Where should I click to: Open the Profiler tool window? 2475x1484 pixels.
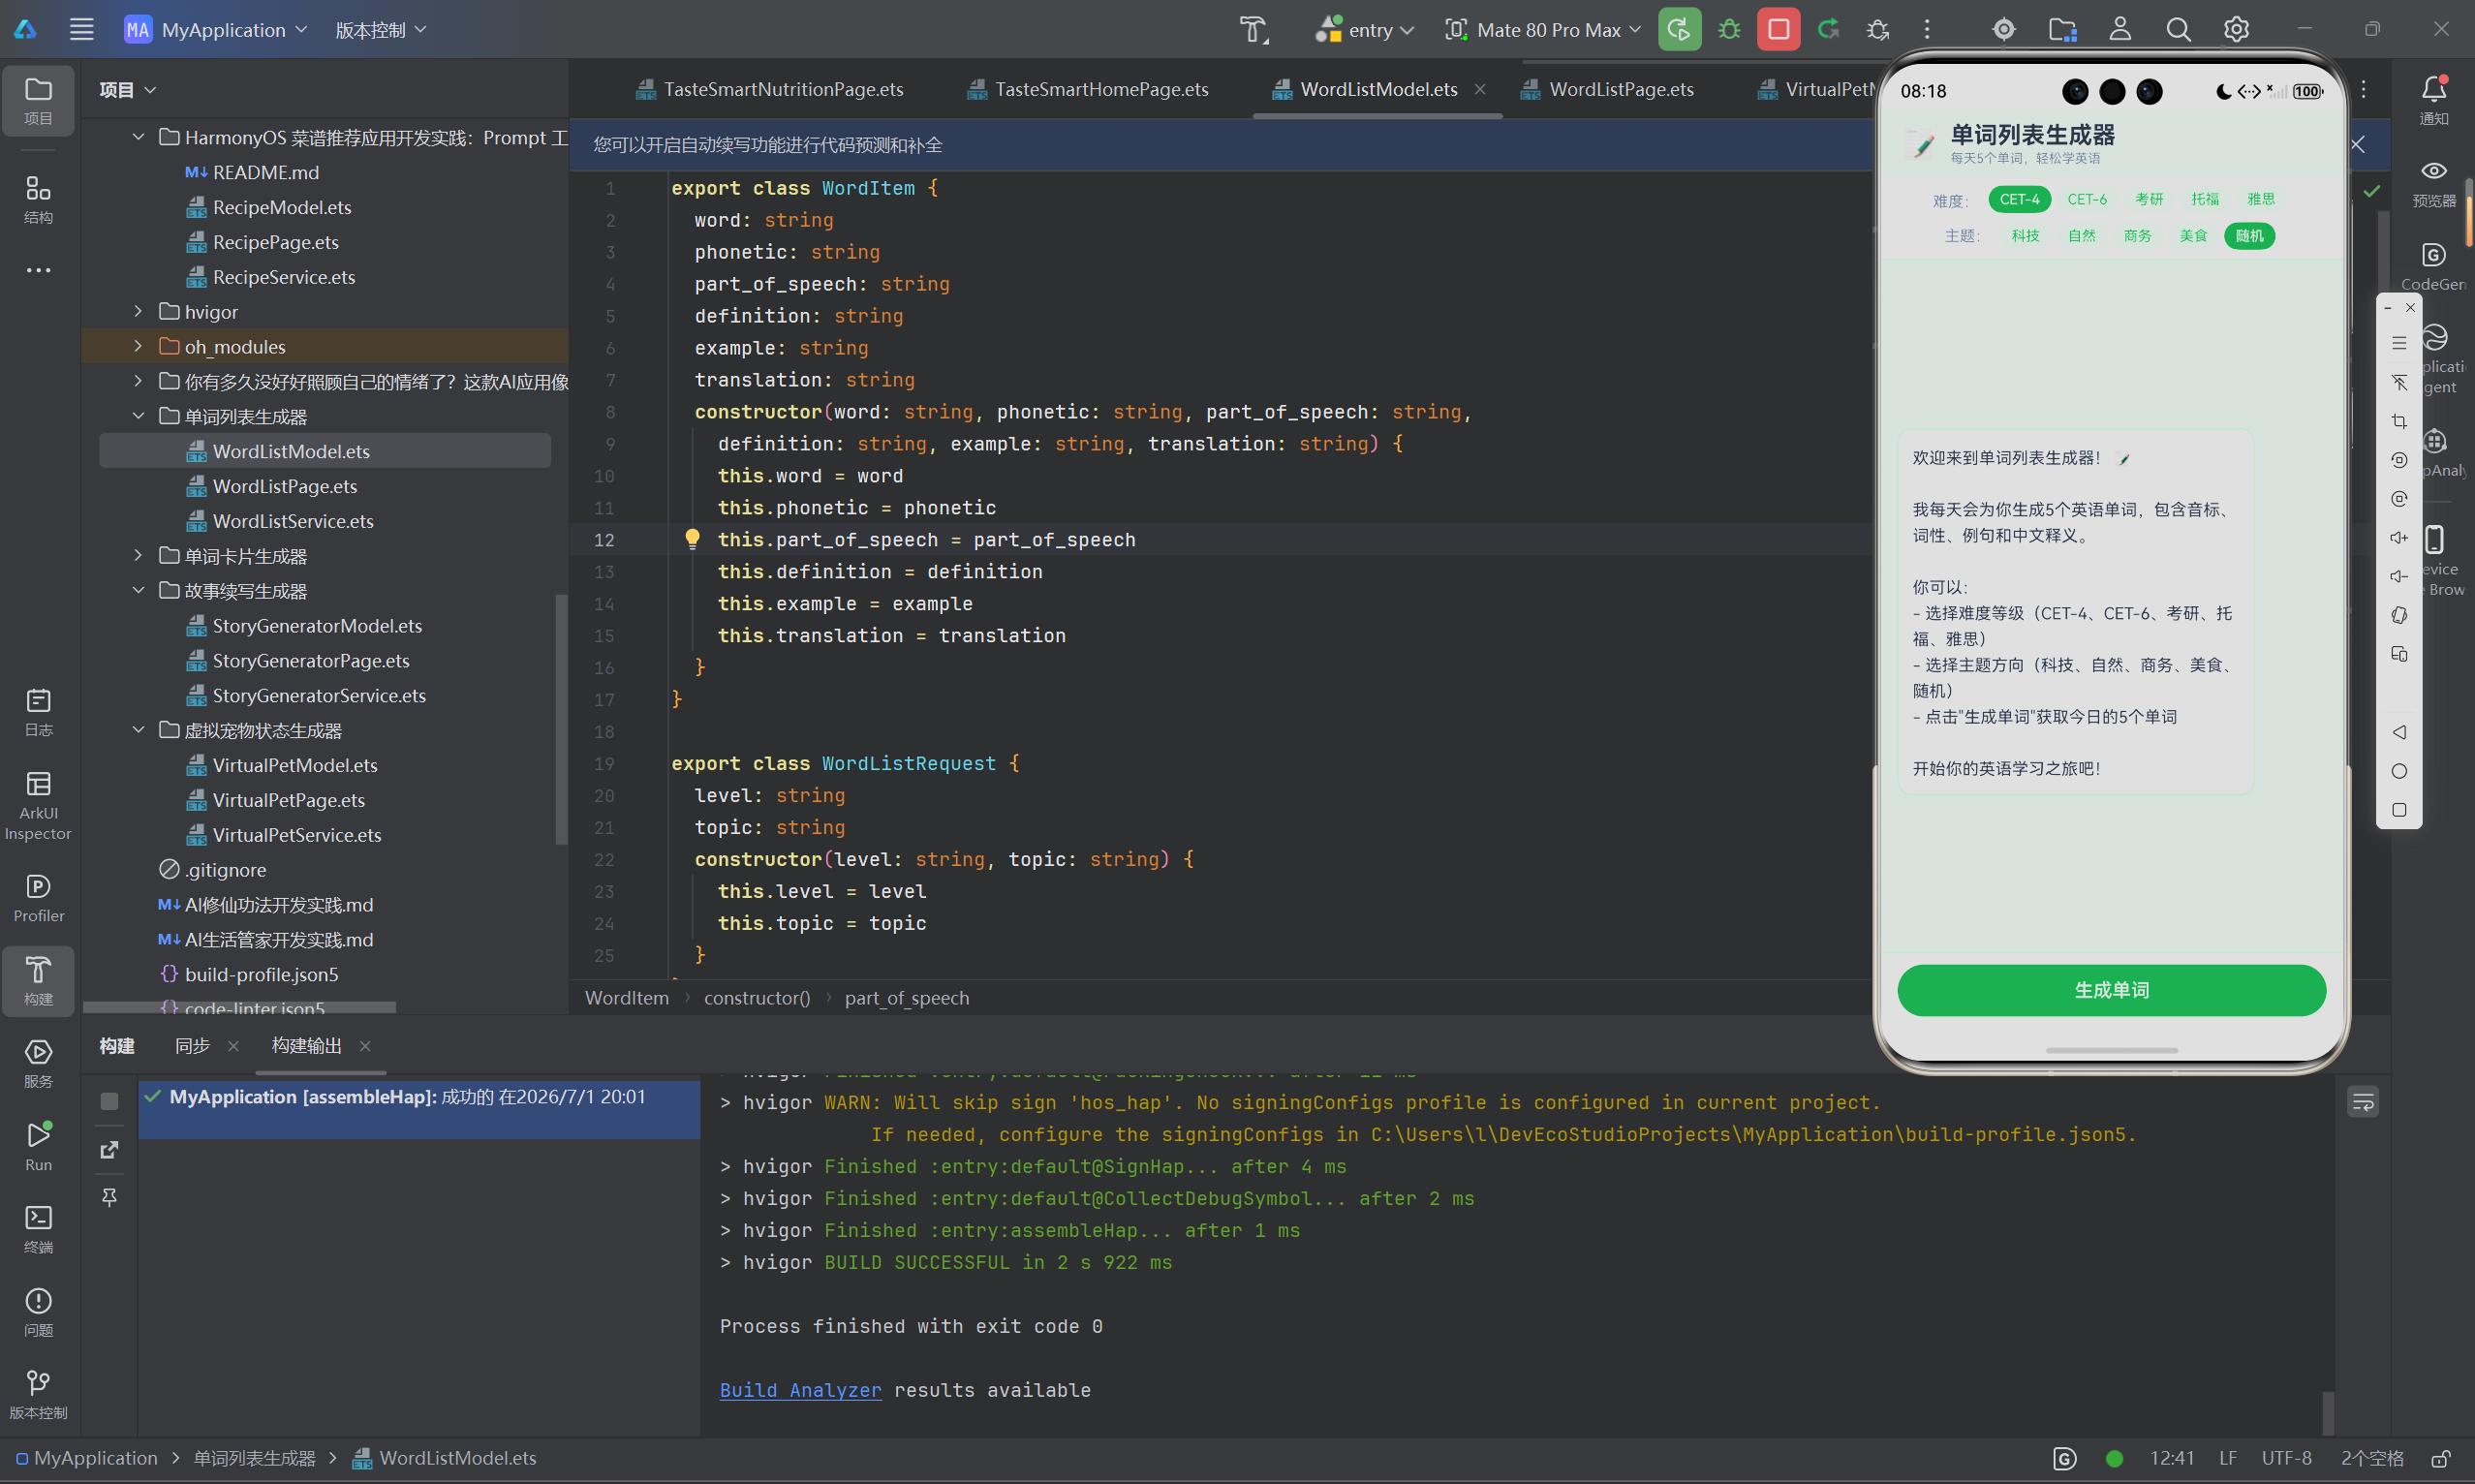click(x=38, y=898)
